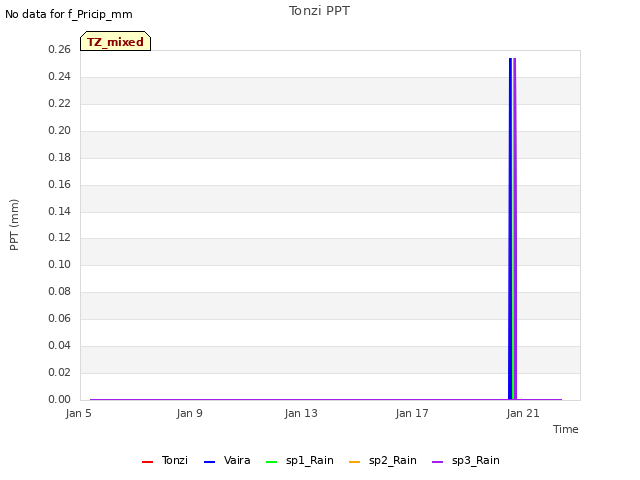This screenshot has width=640, height=480.
Task: Click the PPT (mm) y-axis label
Action: click(x=14, y=225)
